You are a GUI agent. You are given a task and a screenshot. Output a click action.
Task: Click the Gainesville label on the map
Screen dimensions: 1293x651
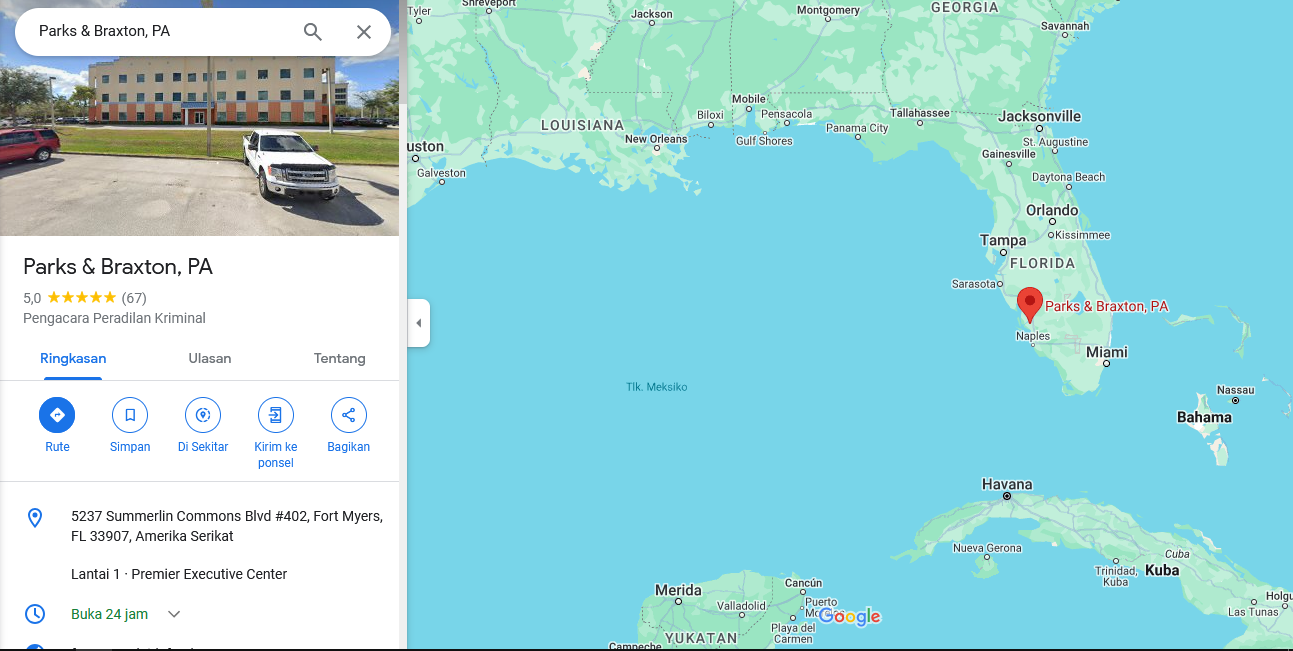1009,154
